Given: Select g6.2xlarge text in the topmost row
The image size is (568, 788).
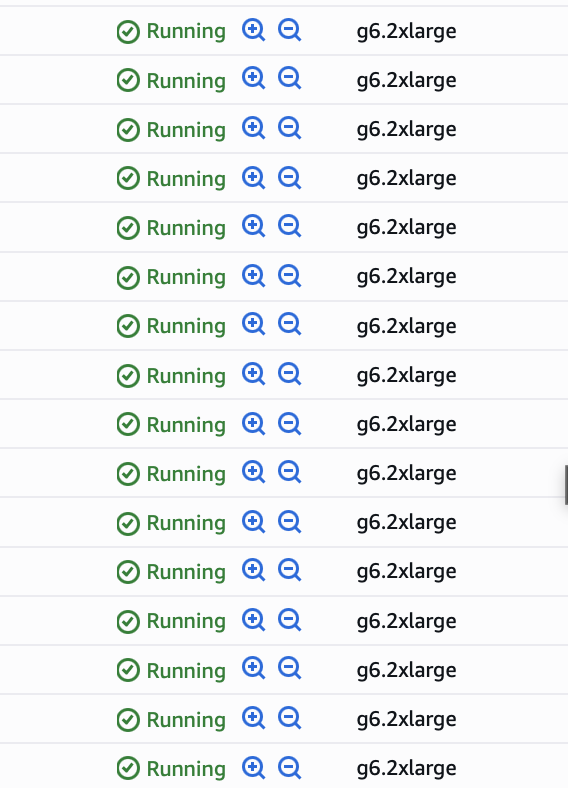Looking at the screenshot, I should click(407, 32).
